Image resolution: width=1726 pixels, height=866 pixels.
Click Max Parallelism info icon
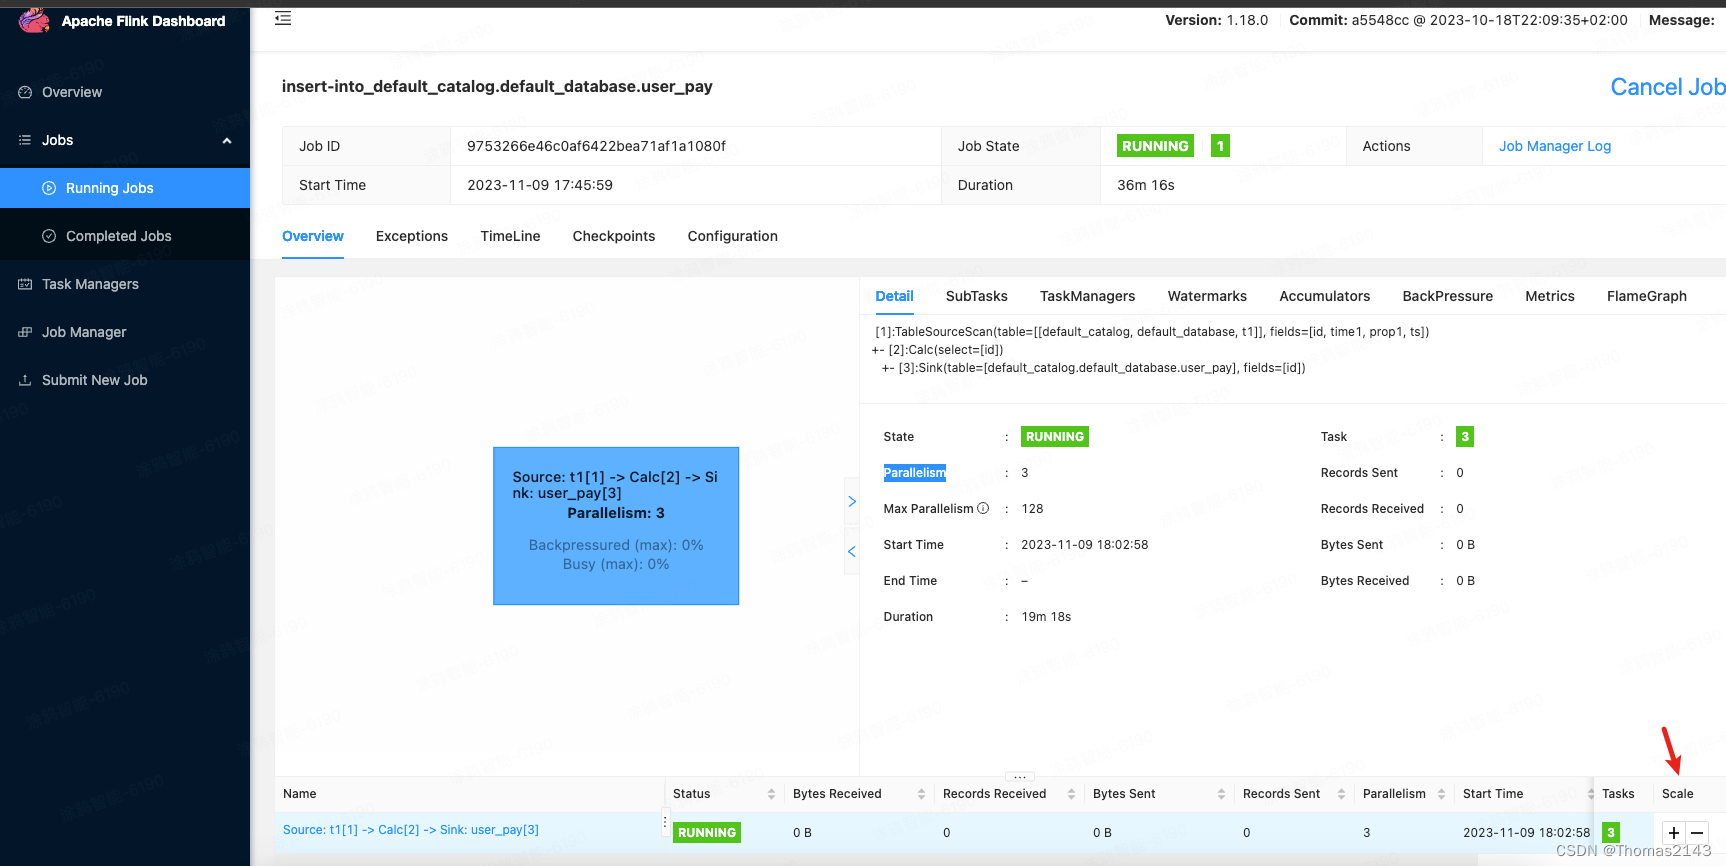983,508
